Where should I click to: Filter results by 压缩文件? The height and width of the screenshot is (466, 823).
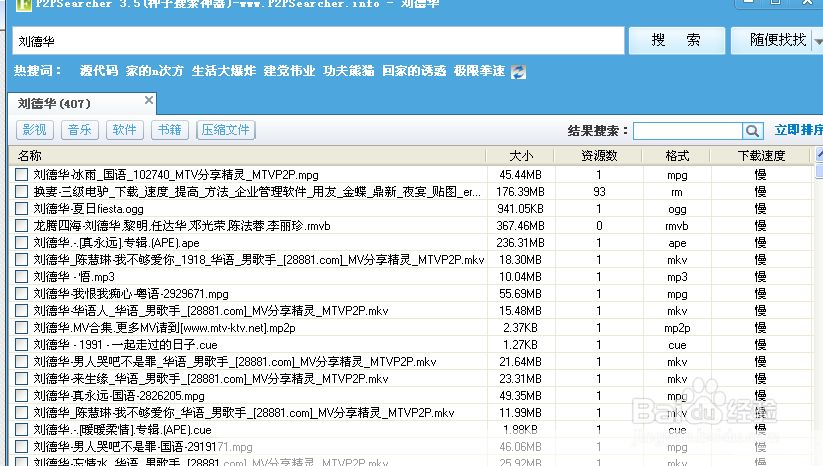coord(226,130)
